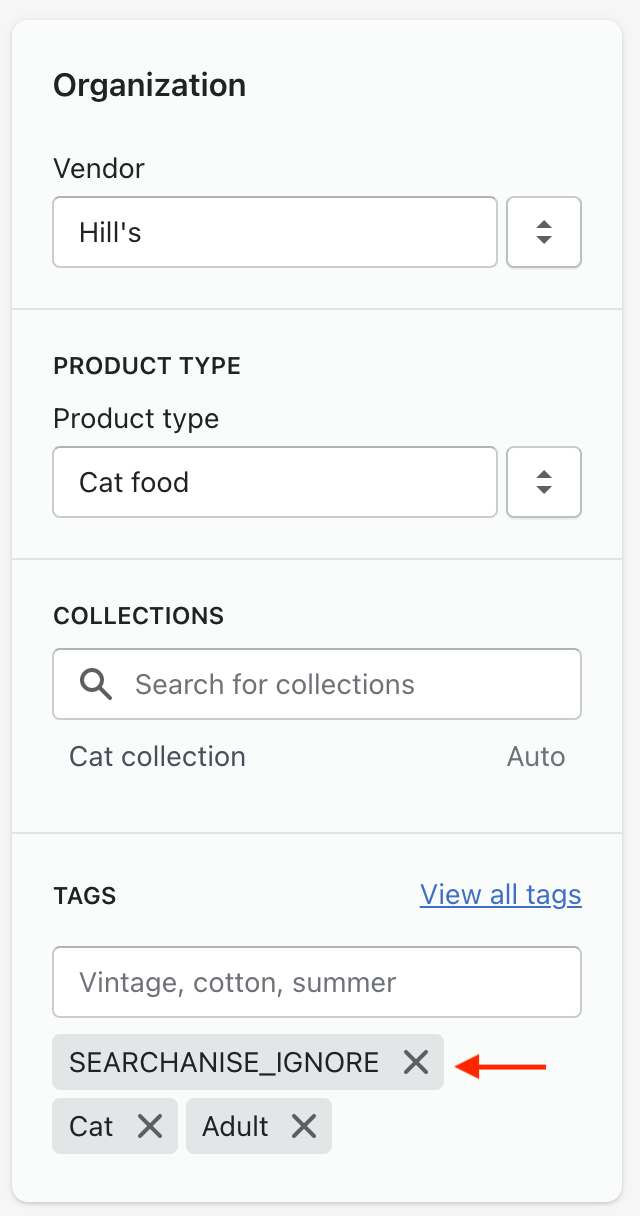Click the Vendor field showing Hill's
This screenshot has width=640, height=1216.
(x=274, y=232)
